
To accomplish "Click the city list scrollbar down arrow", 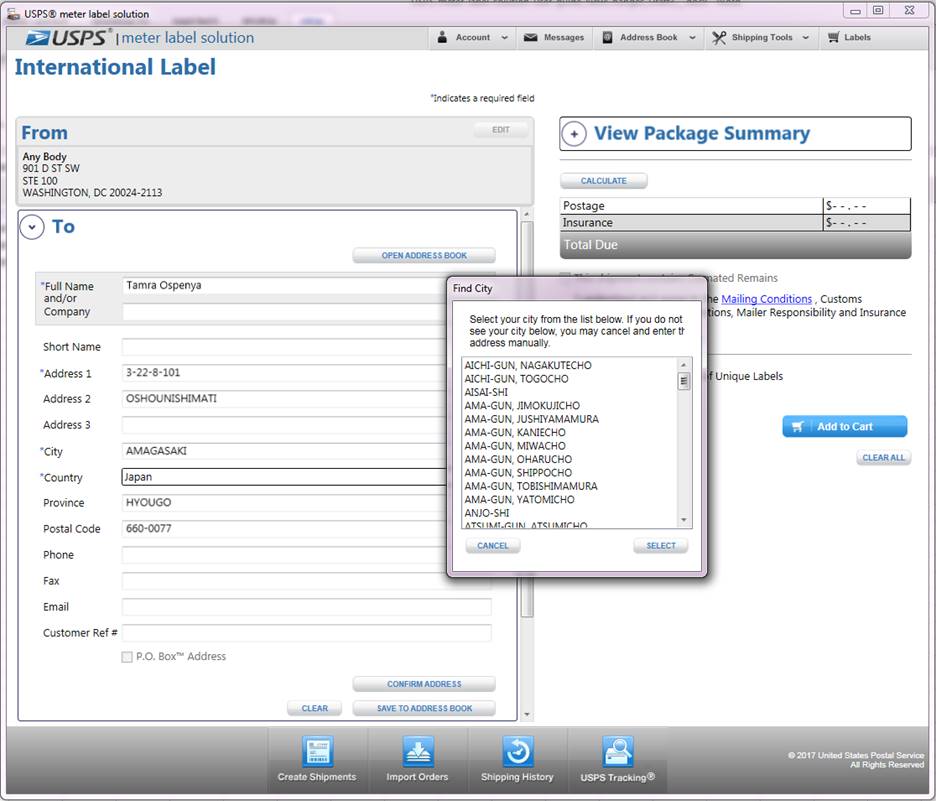I will click(684, 520).
